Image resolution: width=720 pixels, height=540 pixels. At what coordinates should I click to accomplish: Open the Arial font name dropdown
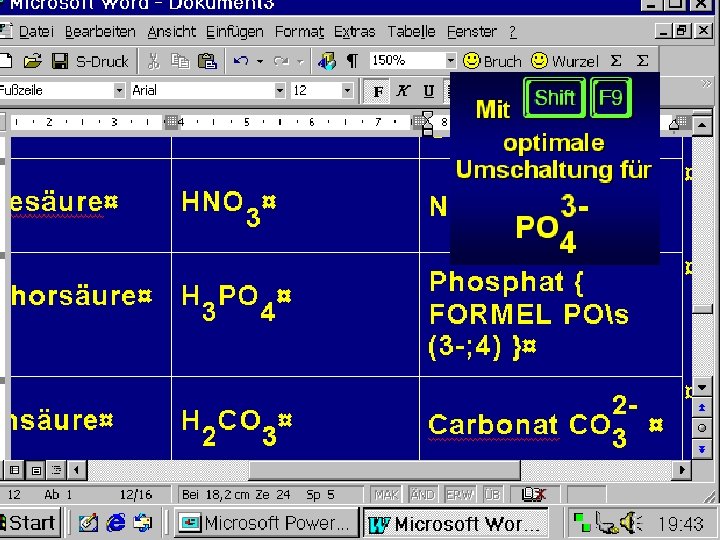tap(280, 90)
